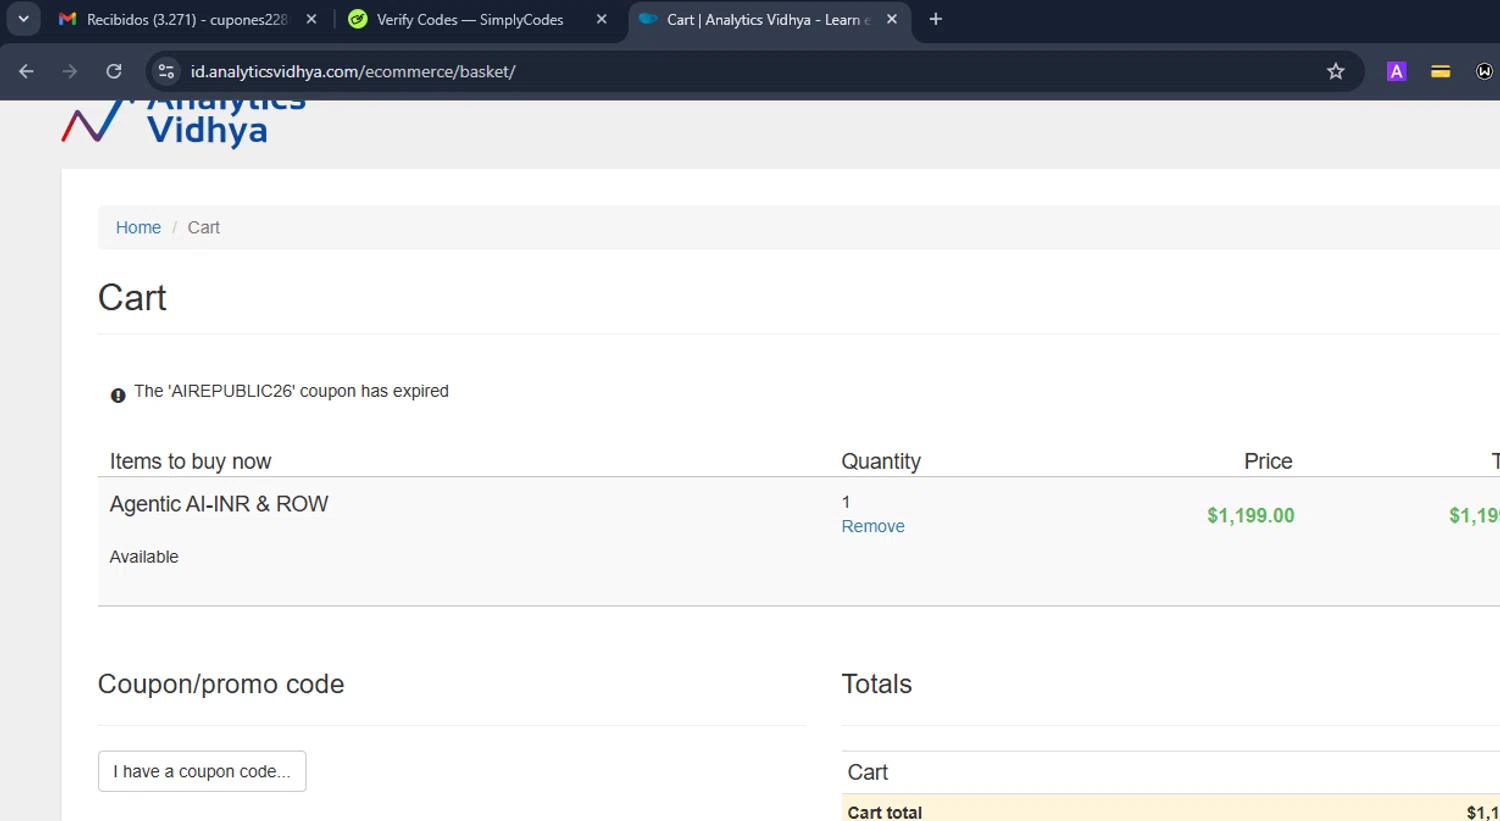Open the yellow card extension icon
Screen dimensions: 1500x821
coord(1440,71)
